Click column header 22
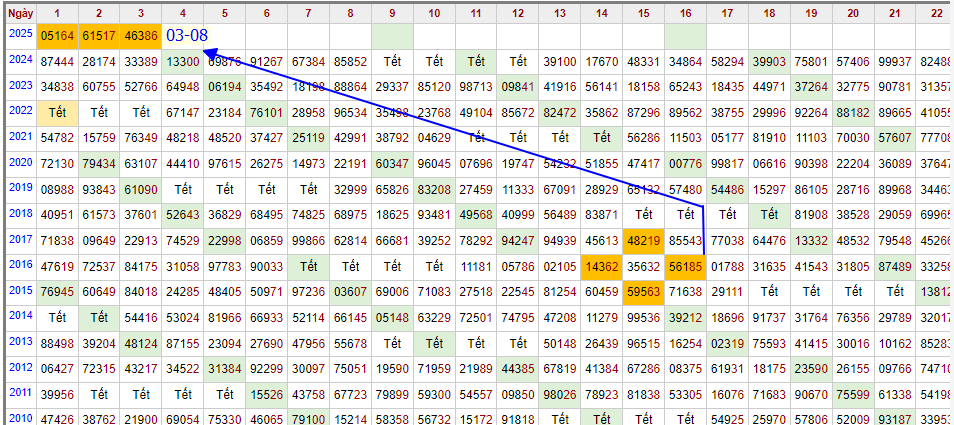The width and height of the screenshot is (954, 425). [935, 13]
